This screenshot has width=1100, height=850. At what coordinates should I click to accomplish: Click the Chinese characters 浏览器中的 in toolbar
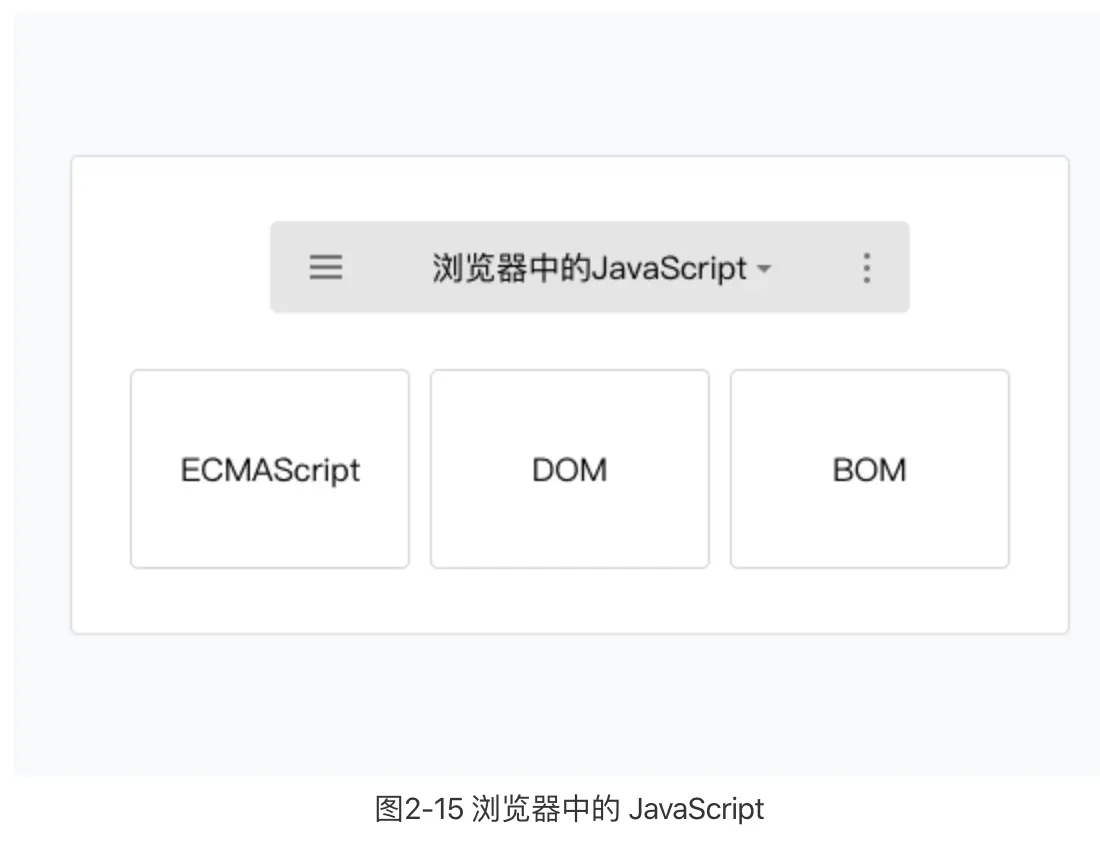(511, 268)
